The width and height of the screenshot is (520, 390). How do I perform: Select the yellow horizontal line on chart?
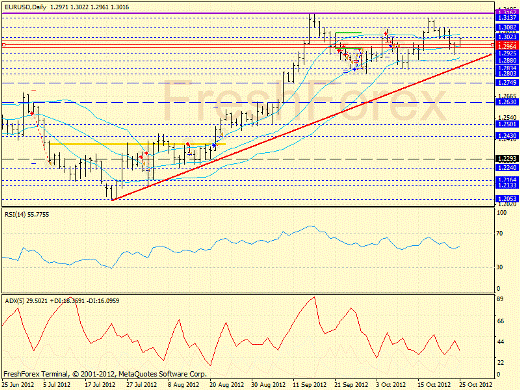pyautogui.click(x=138, y=144)
